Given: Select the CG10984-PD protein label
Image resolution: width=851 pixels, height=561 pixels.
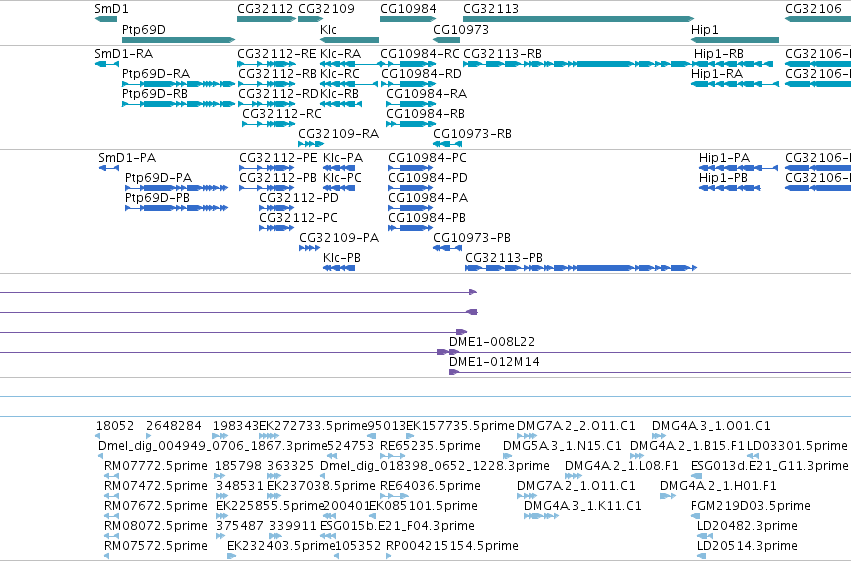Looking at the screenshot, I should pyautogui.click(x=428, y=177).
